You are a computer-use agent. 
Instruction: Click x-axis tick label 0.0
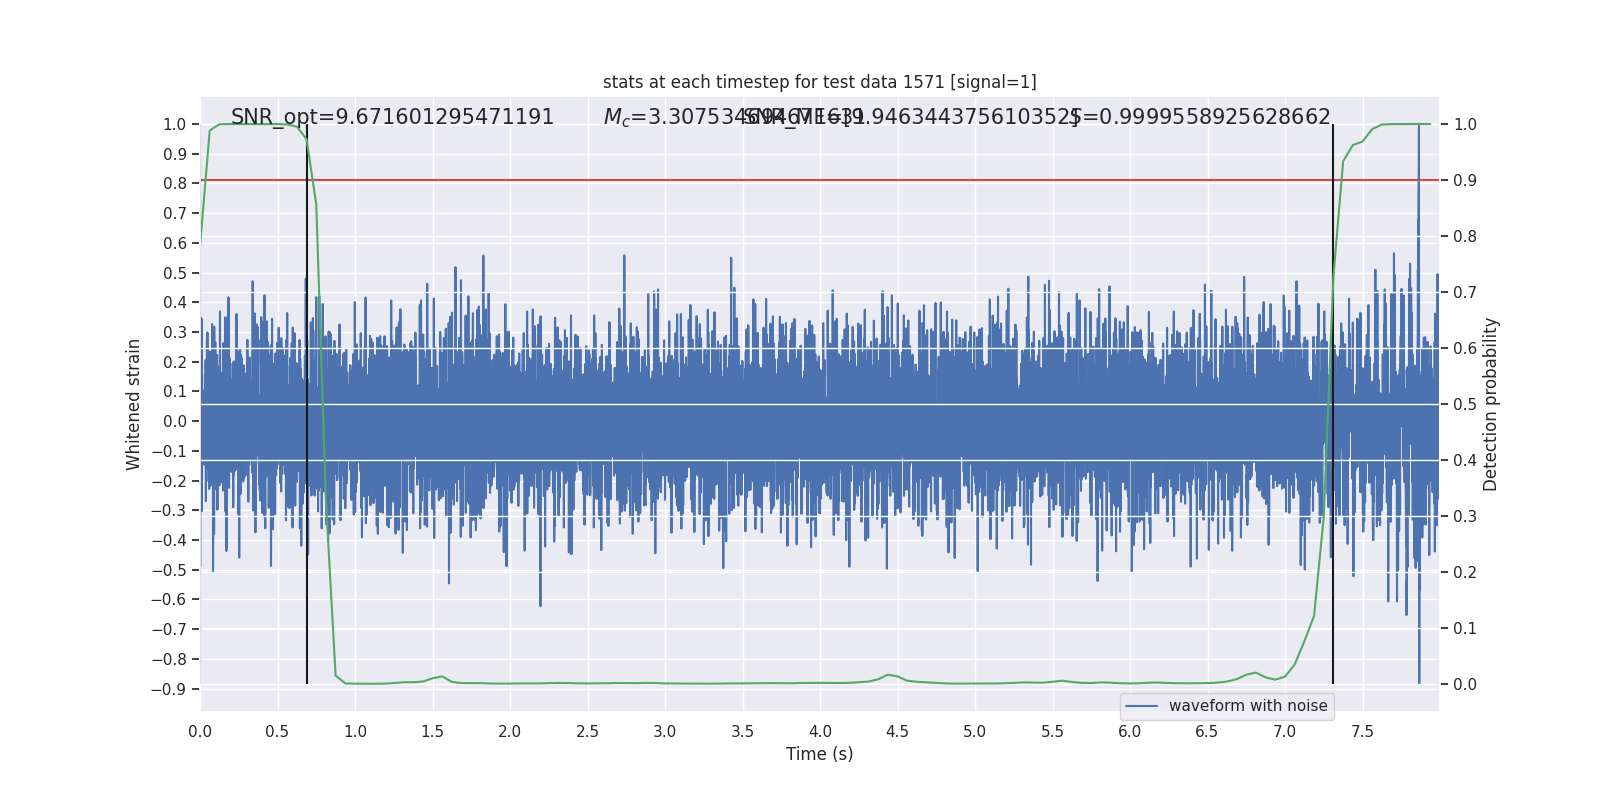click(200, 732)
